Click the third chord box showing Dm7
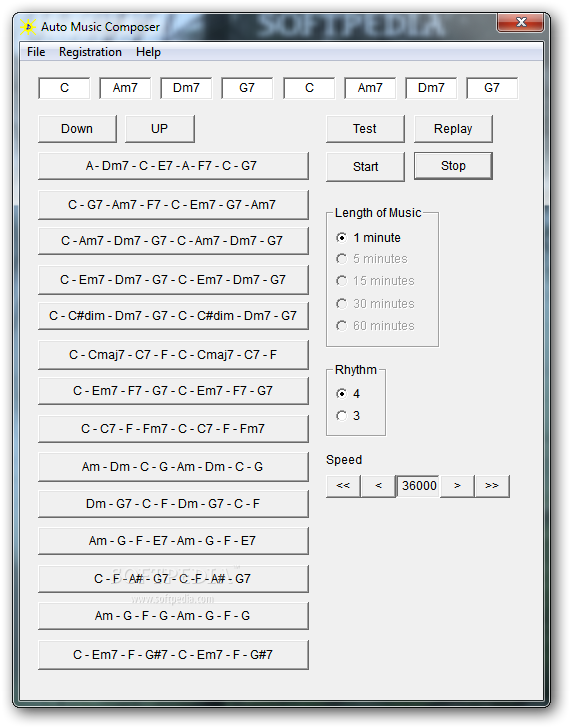Screen dimensions: 571x728 [186, 88]
